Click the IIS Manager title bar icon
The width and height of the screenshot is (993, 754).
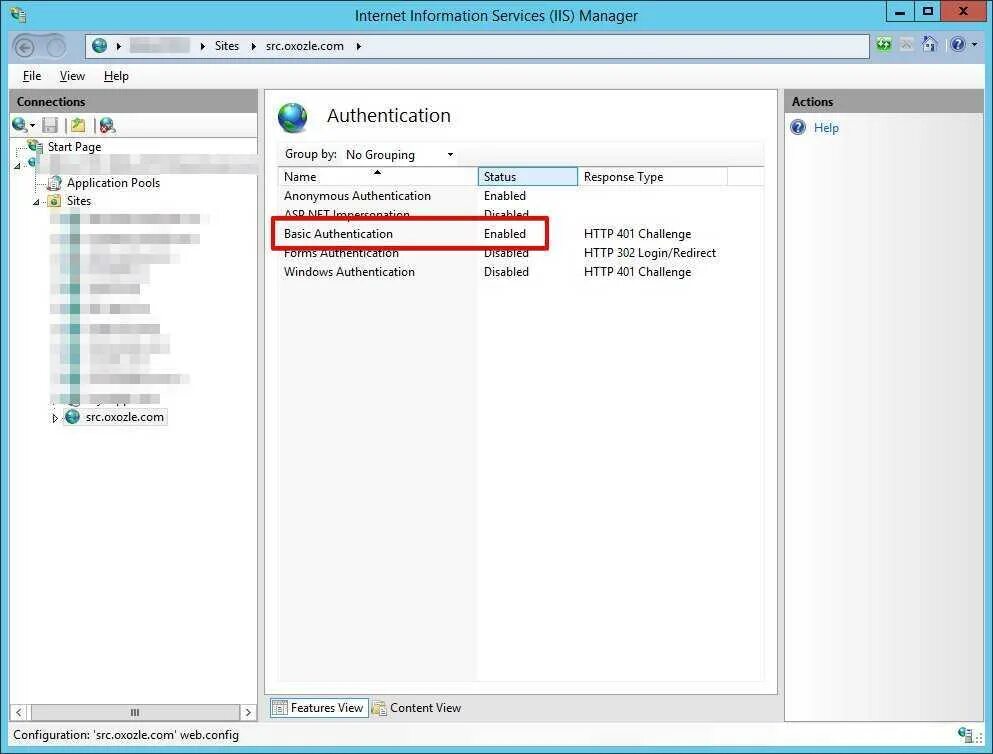pyautogui.click(x=18, y=15)
